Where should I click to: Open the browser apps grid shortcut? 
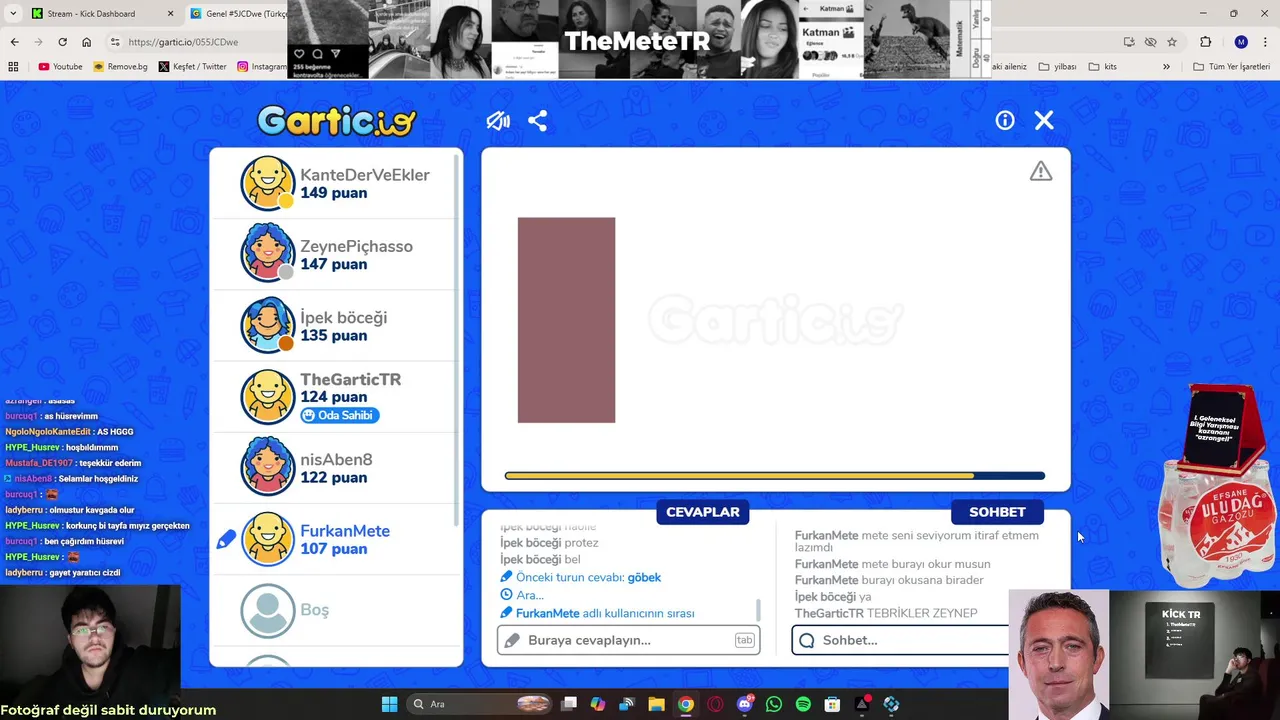[13, 67]
